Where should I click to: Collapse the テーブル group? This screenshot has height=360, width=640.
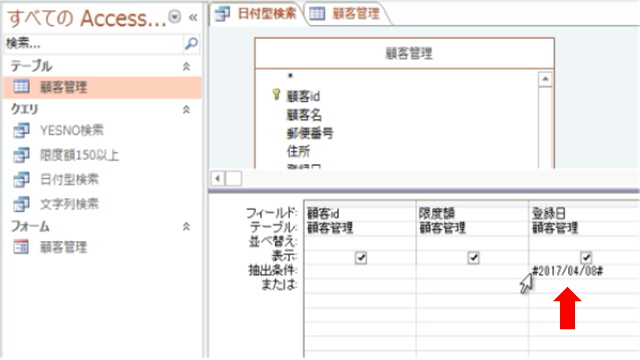point(186,67)
